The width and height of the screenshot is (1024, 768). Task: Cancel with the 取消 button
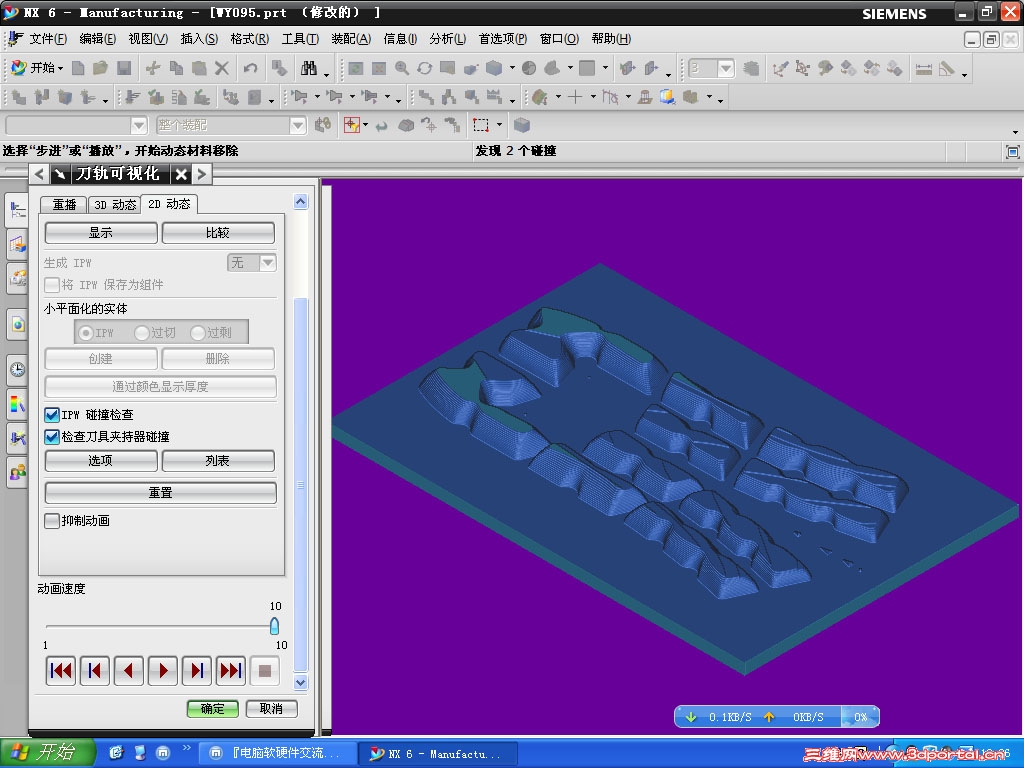tap(271, 709)
